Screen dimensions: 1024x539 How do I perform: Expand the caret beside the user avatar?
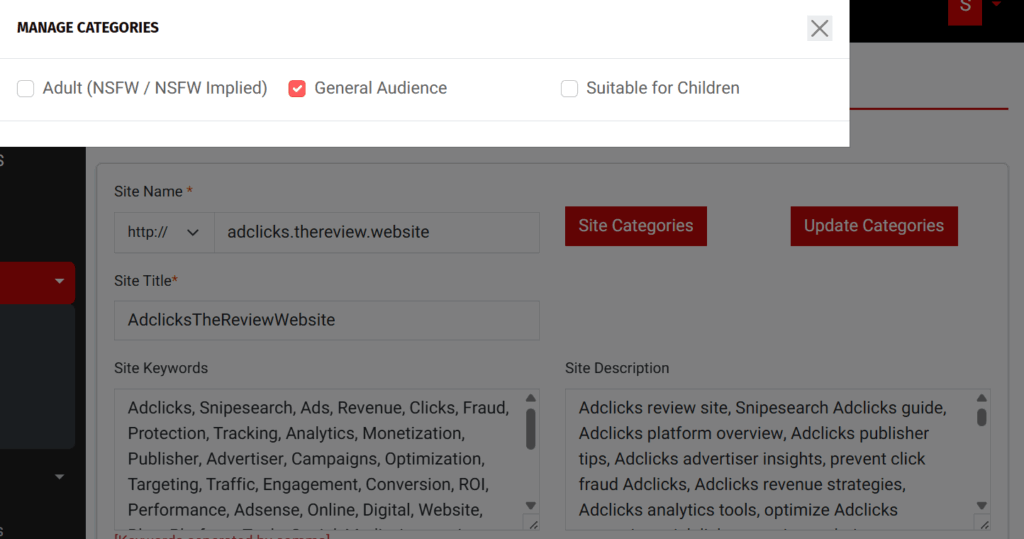(996, 5)
